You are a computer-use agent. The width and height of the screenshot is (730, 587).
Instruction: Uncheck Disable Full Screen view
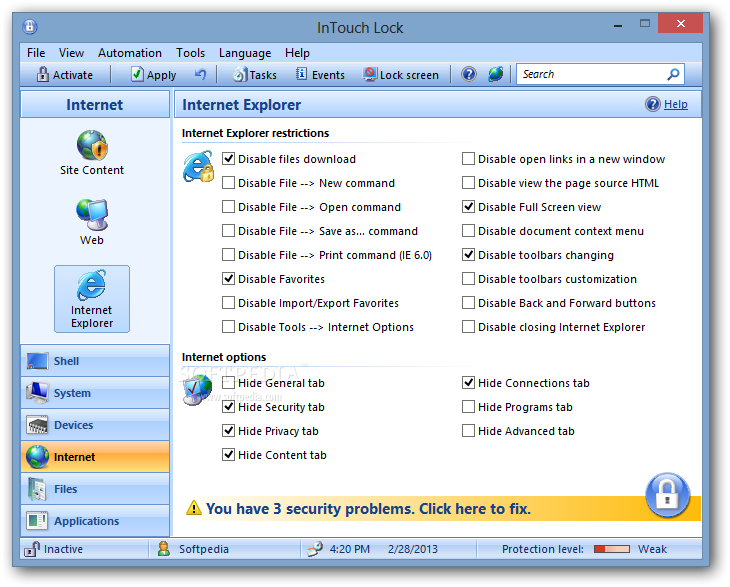click(468, 207)
